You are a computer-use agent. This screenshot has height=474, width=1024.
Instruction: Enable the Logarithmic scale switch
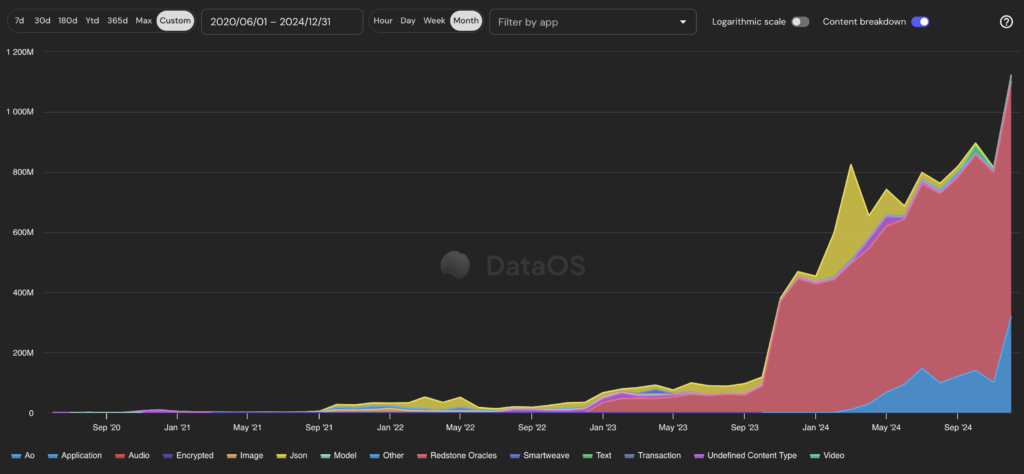point(800,22)
